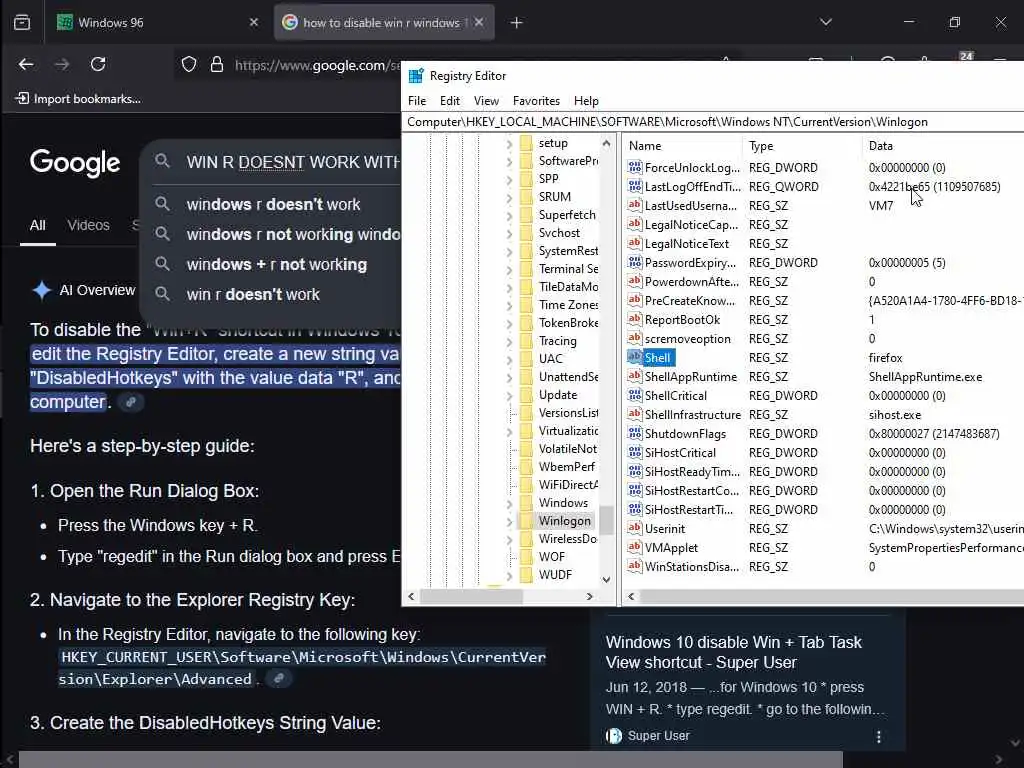Screen dimensions: 1024x768
Task: Open 'Windows 10 disable Win + Tab' result link
Action: 733,652
